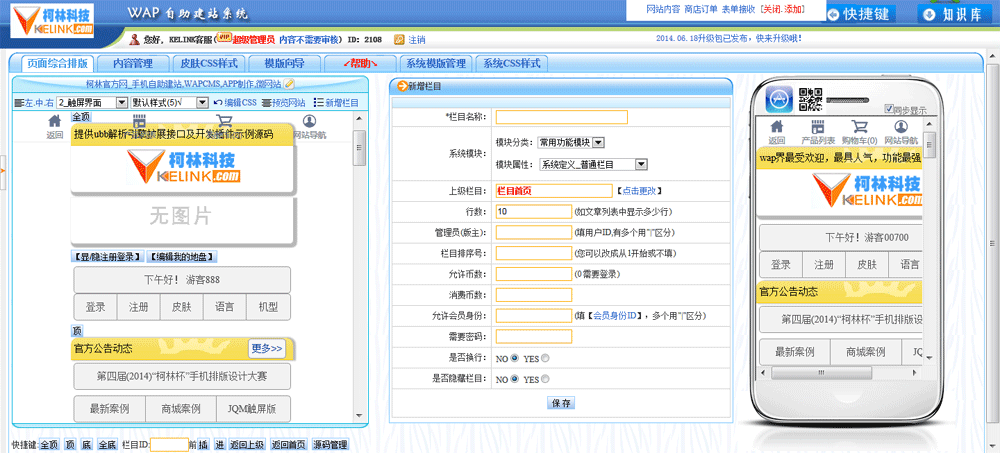Focus the 栏目ID input at bottom
The width and height of the screenshot is (1000, 453).
click(x=170, y=445)
